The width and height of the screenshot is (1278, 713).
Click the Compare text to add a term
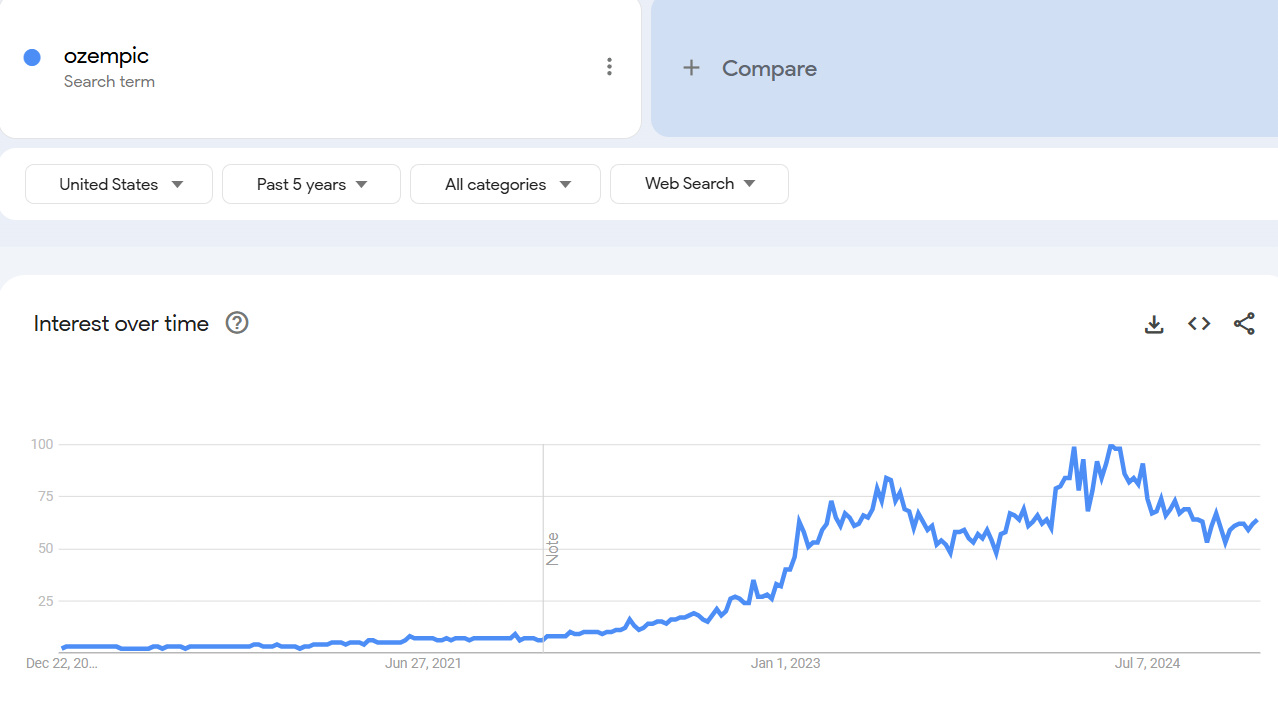[x=769, y=68]
